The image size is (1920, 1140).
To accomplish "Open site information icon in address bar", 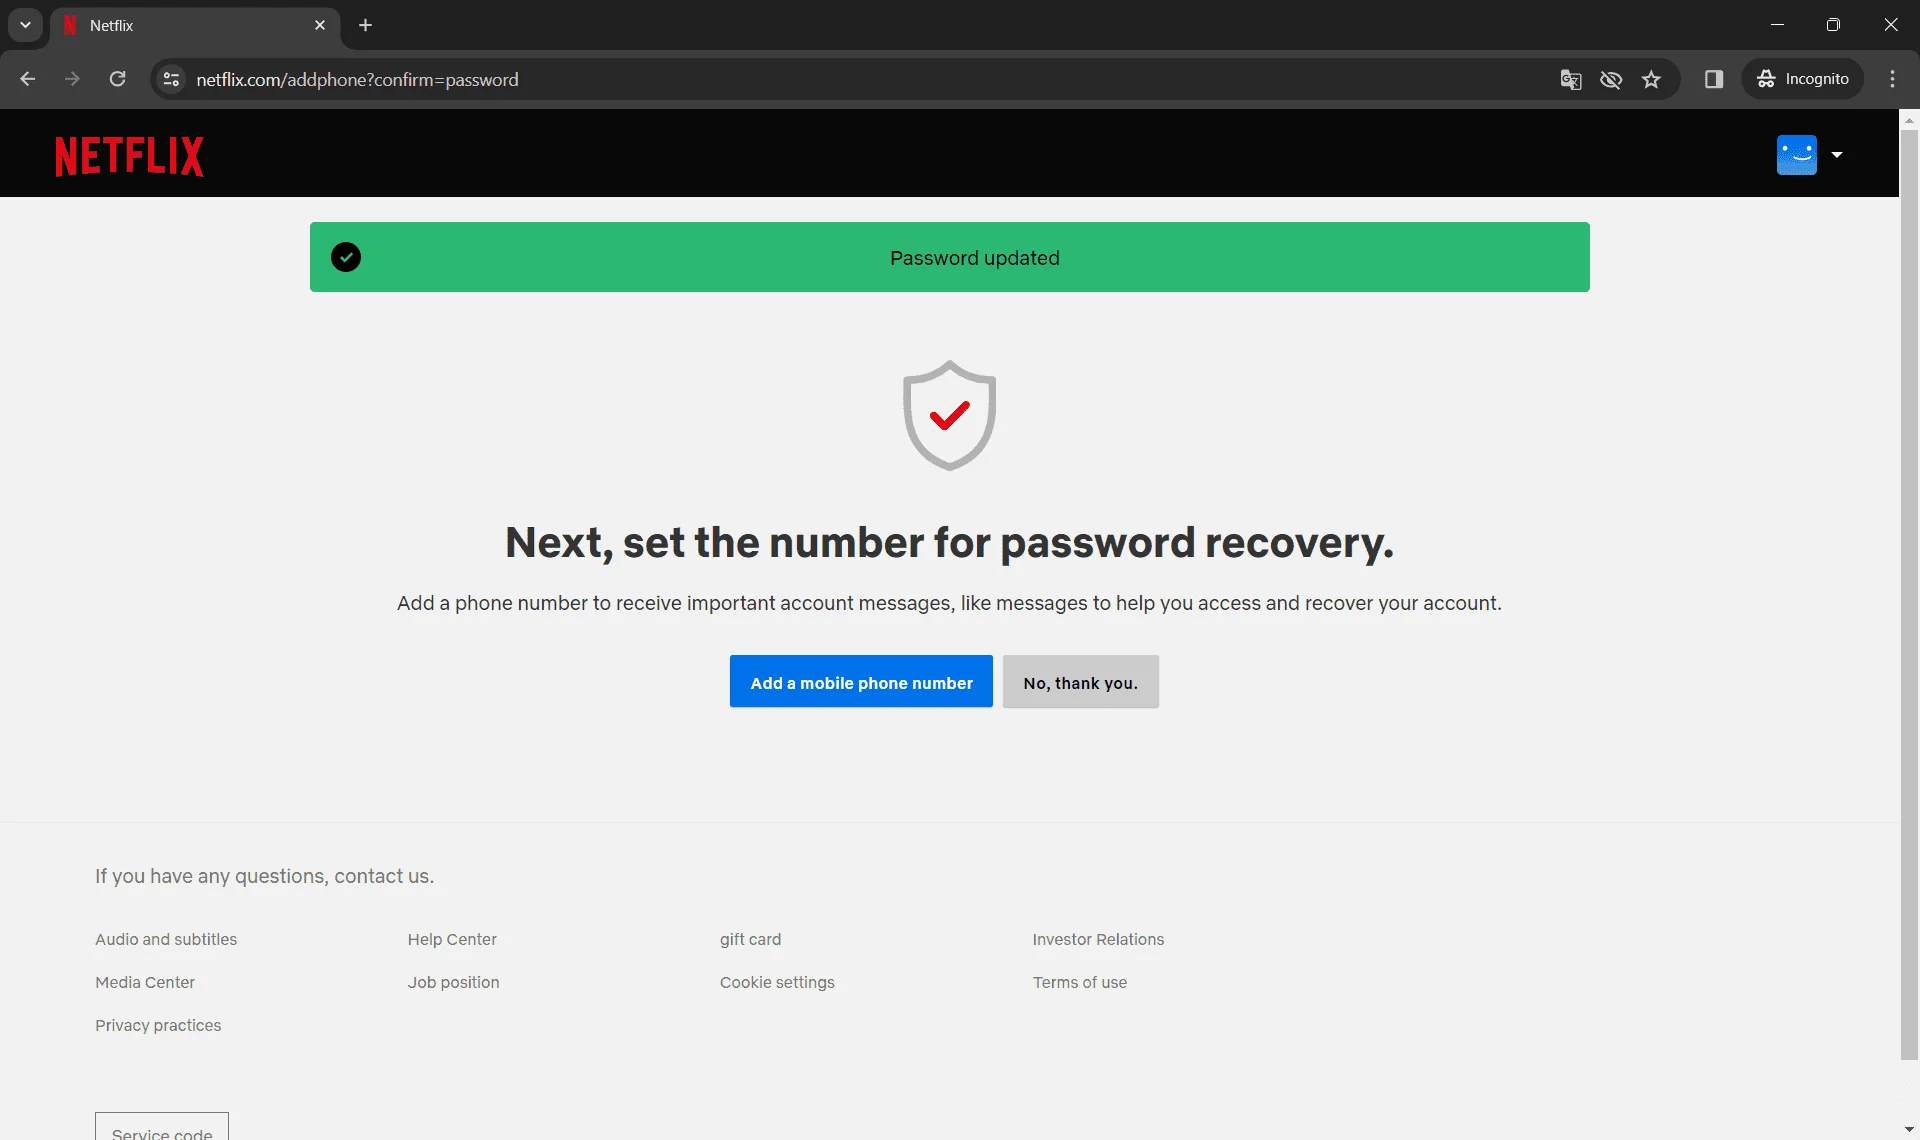I will click(x=171, y=79).
